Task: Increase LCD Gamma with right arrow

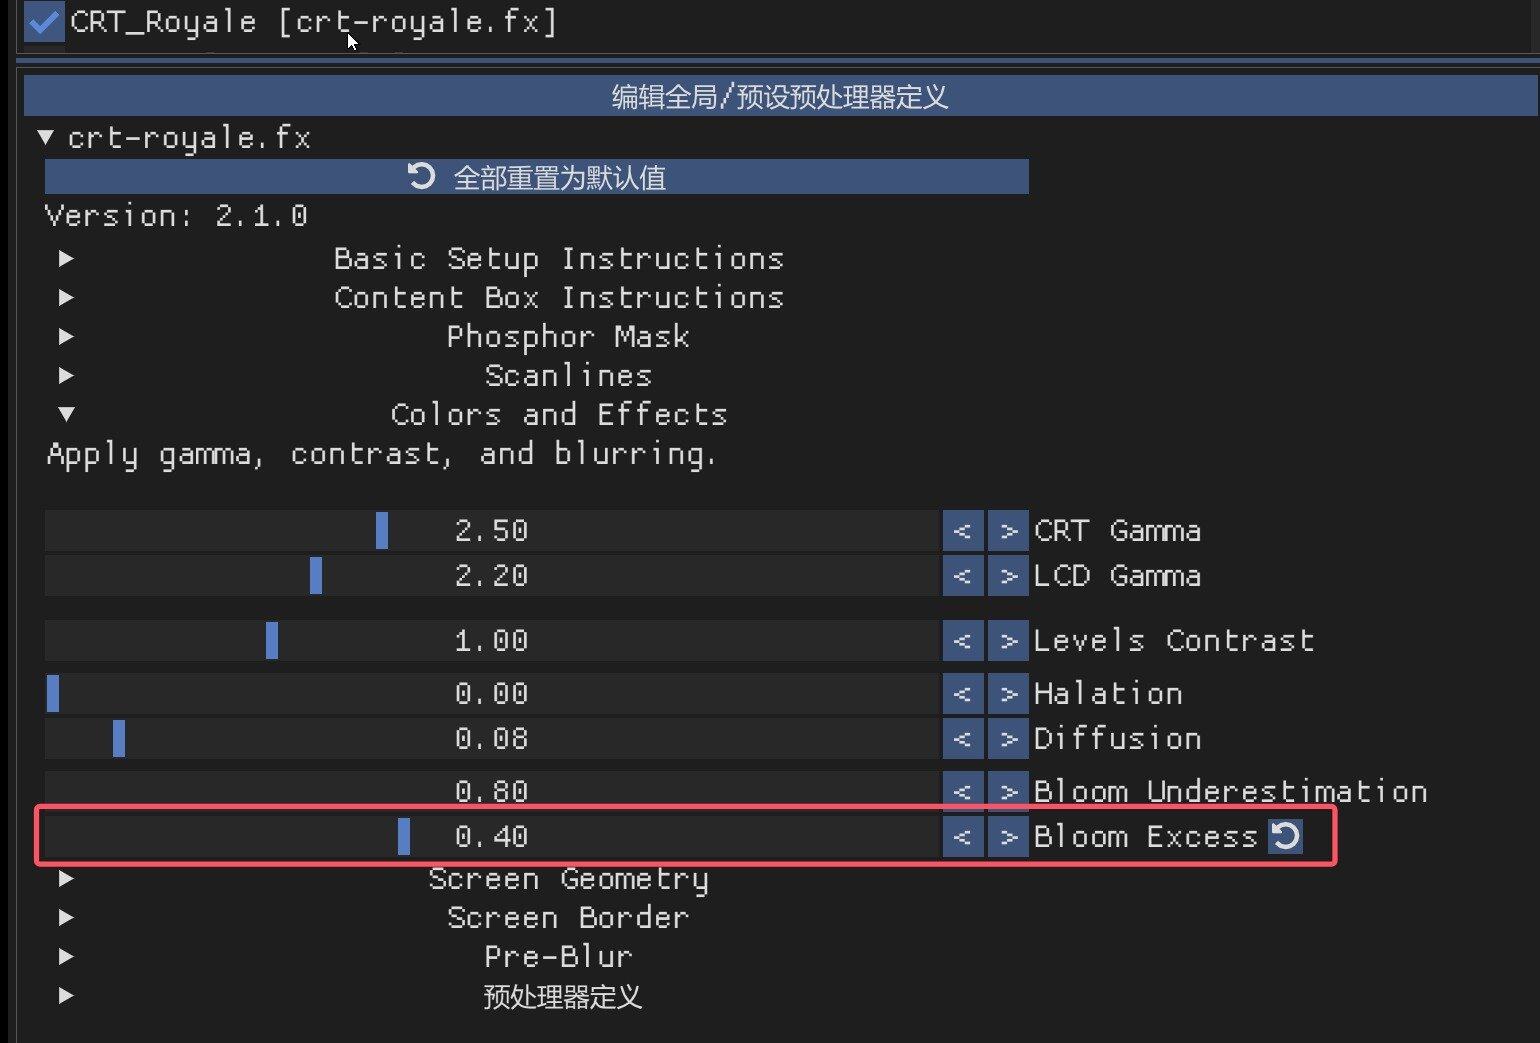Action: (x=1008, y=575)
